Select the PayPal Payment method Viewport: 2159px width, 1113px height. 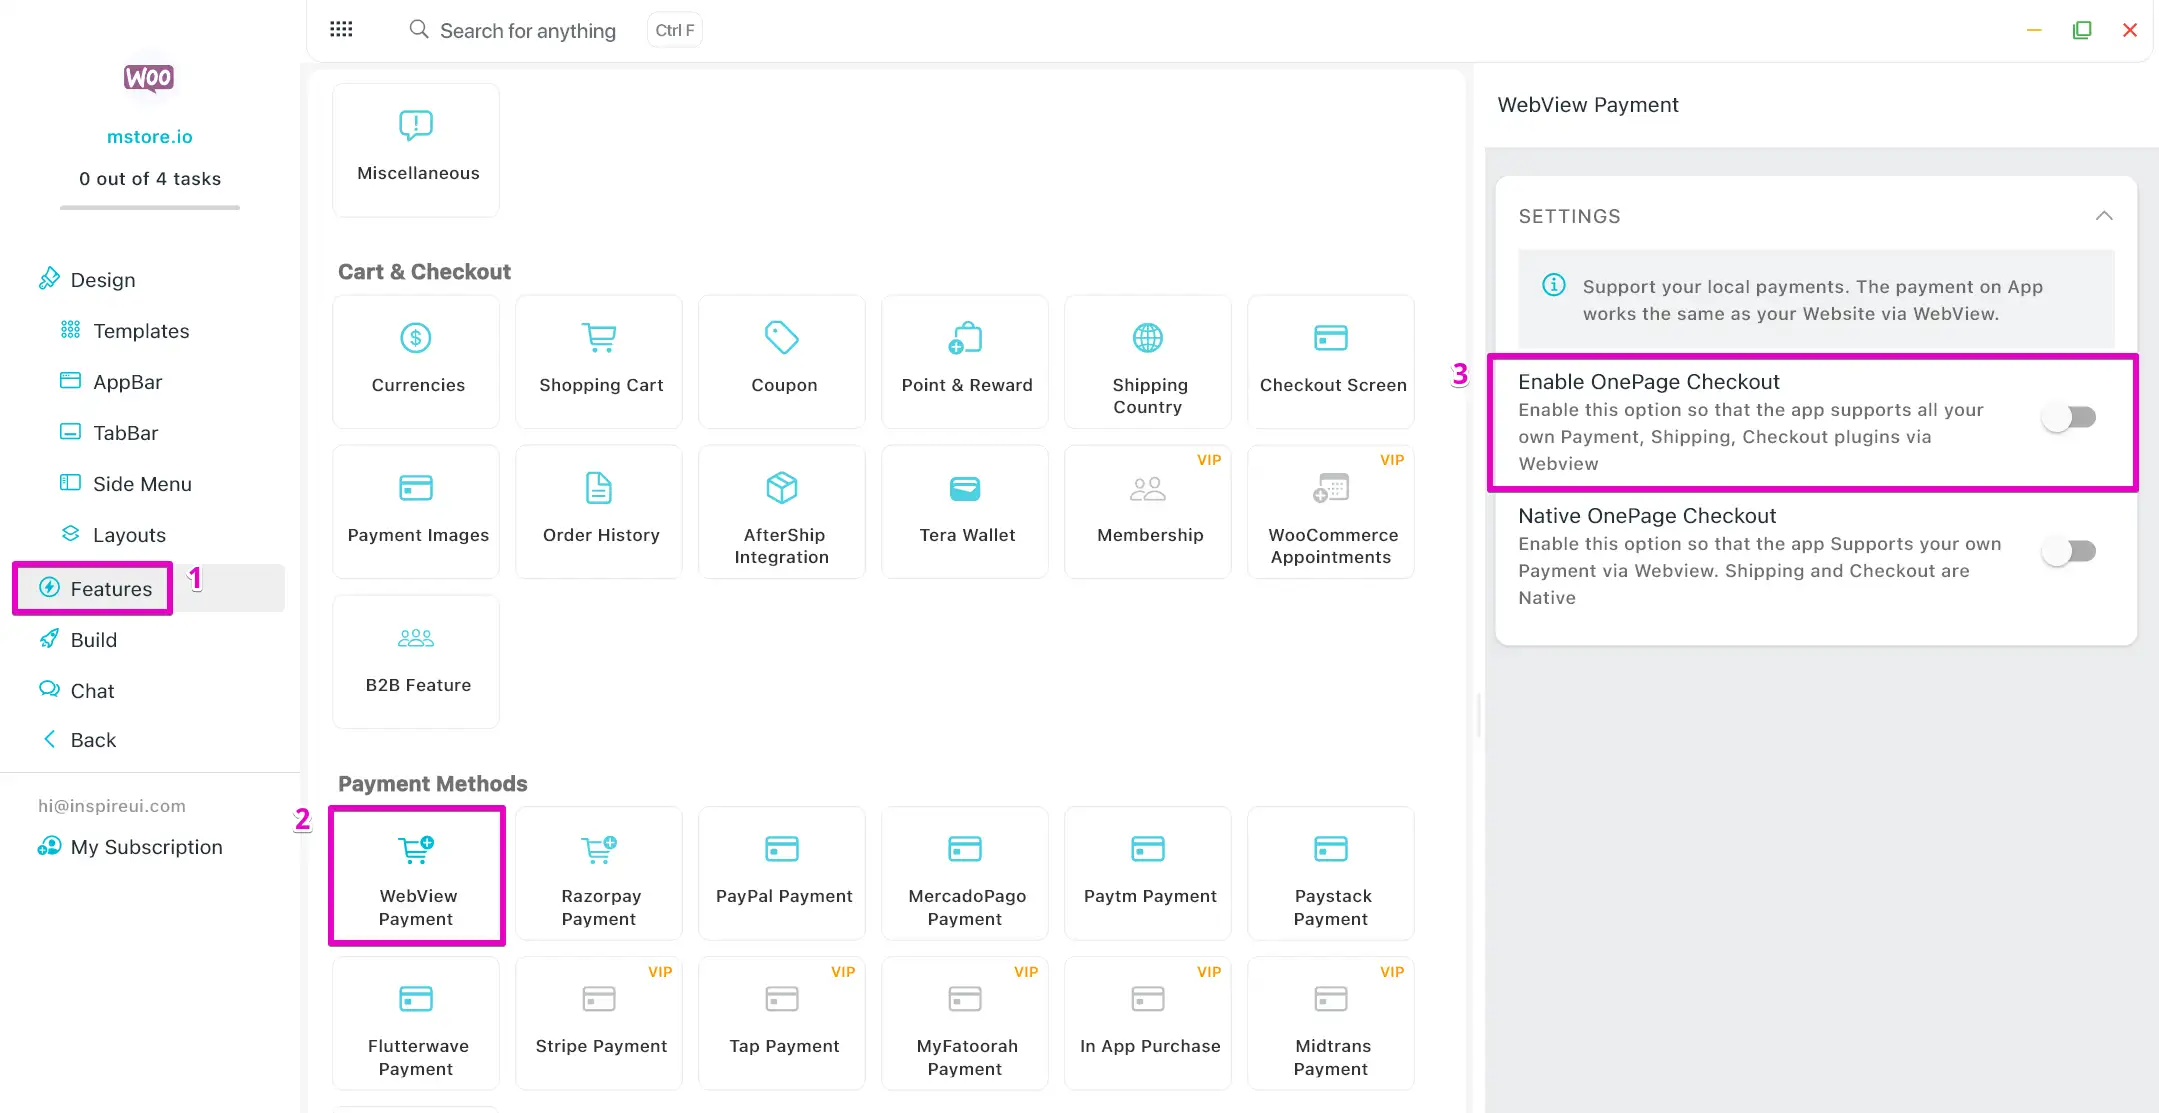click(x=781, y=873)
